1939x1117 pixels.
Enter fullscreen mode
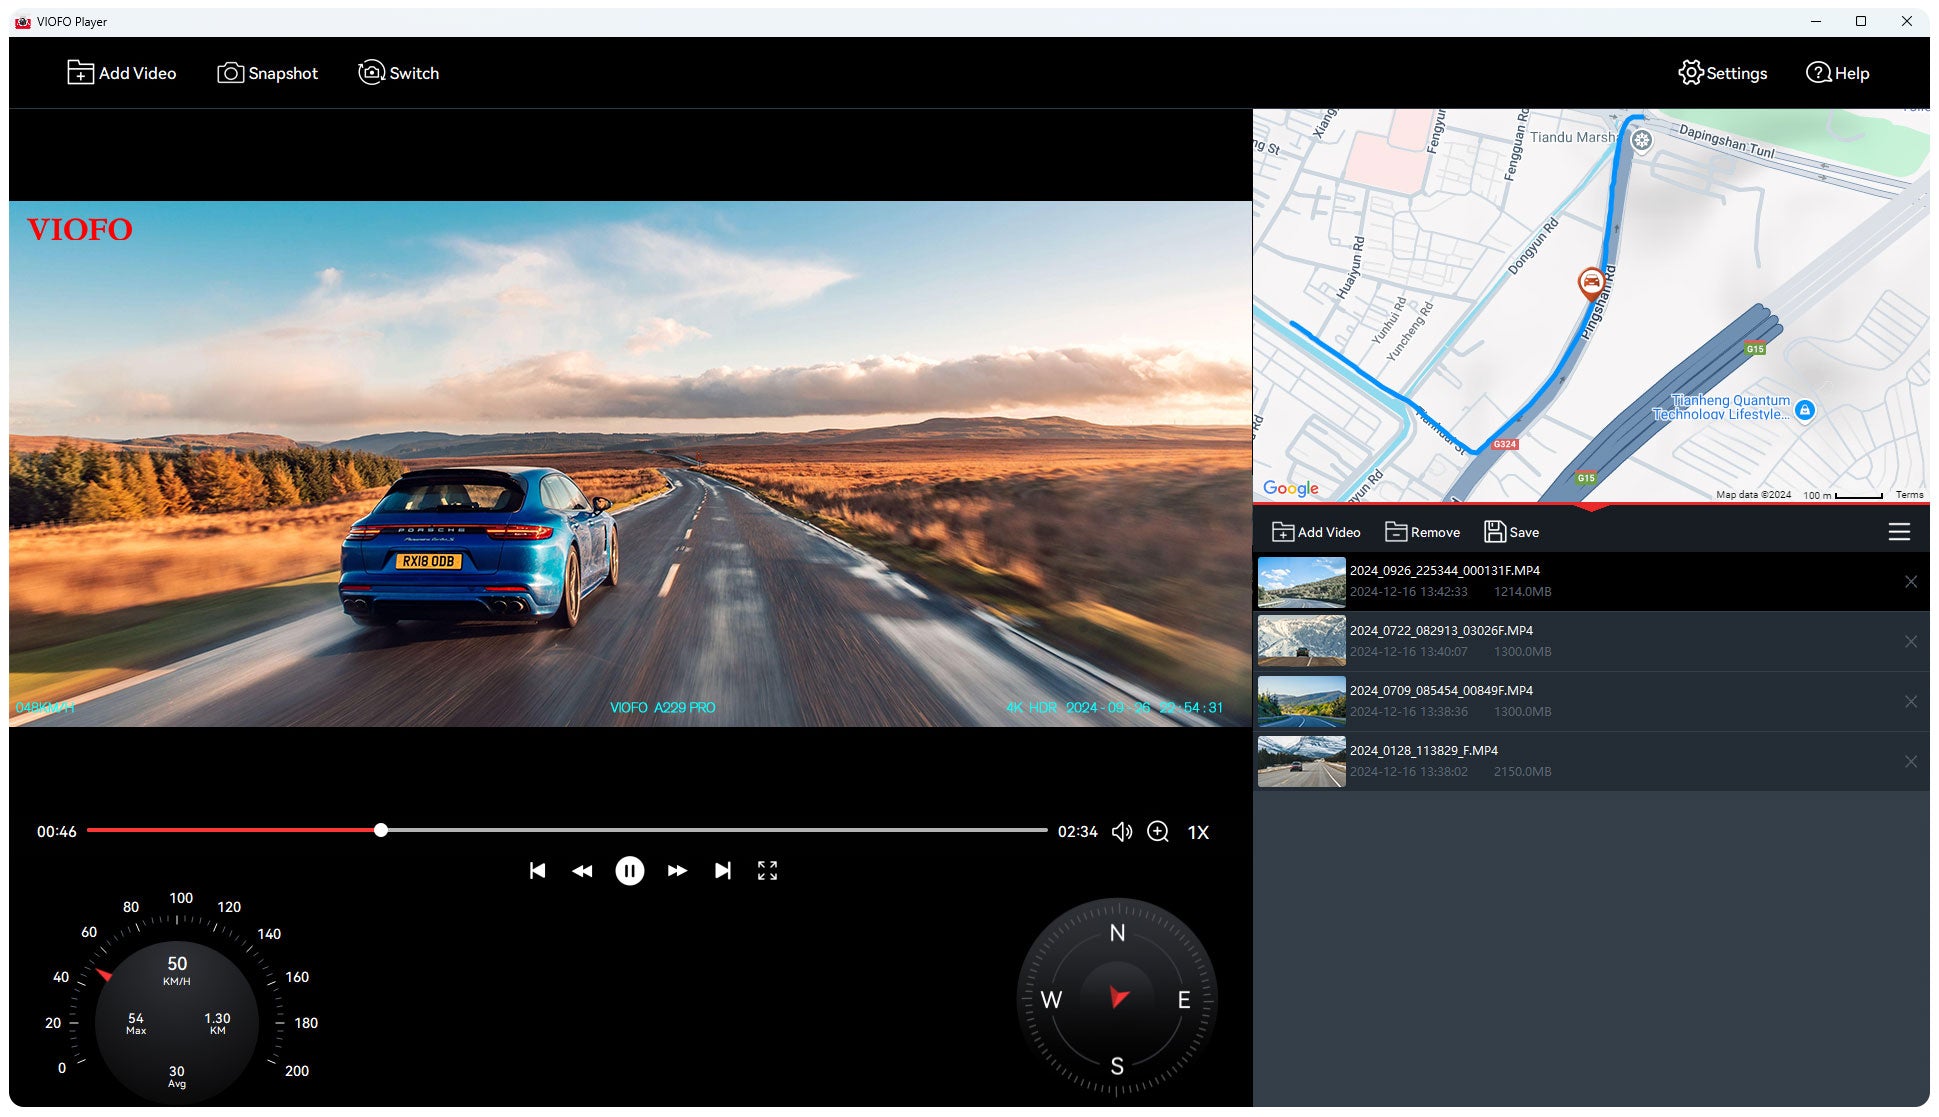(767, 871)
